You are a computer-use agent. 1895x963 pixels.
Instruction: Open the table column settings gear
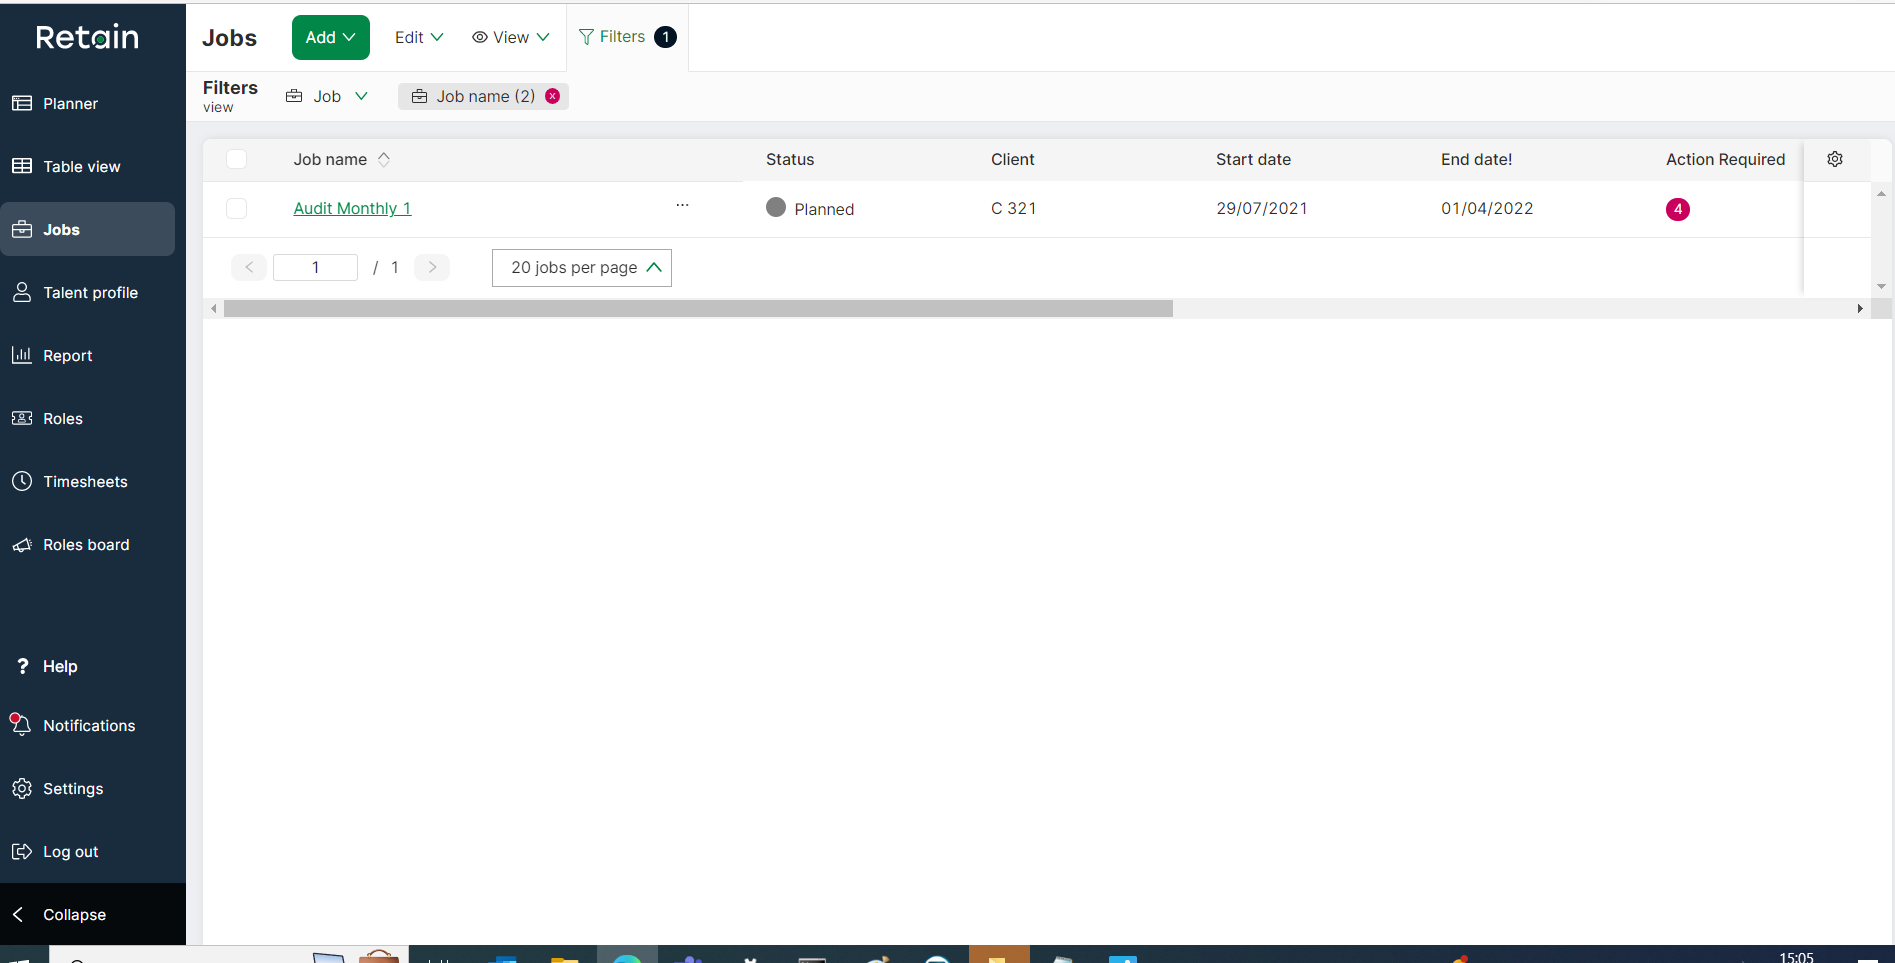point(1835,159)
